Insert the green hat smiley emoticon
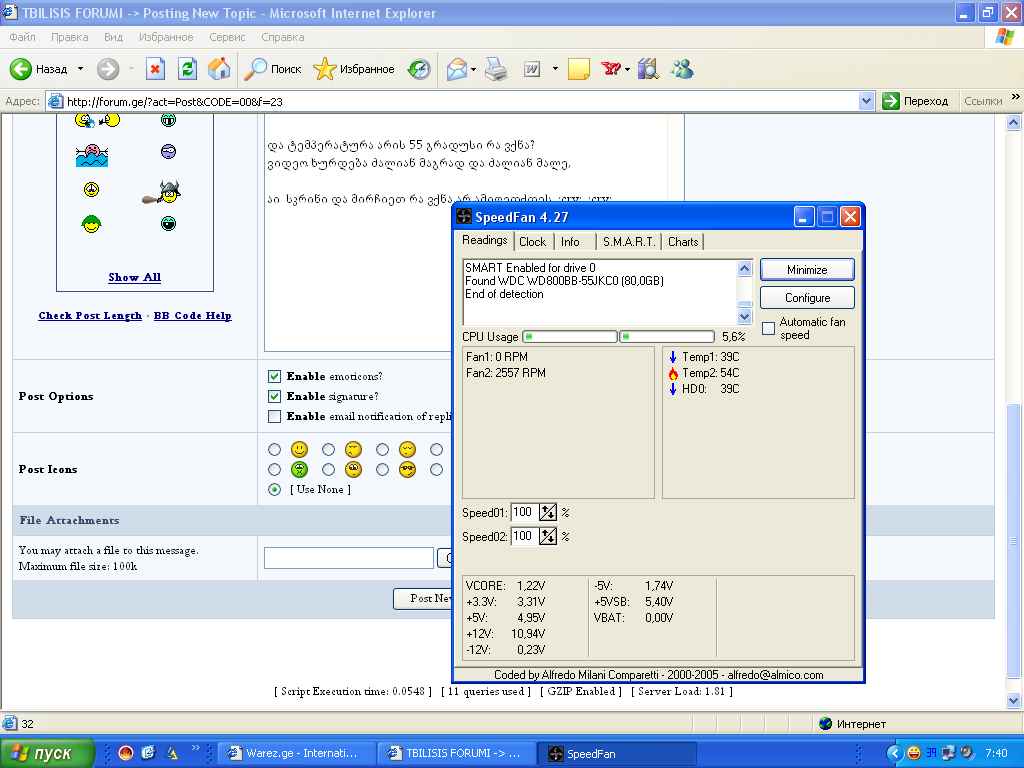 point(91,224)
